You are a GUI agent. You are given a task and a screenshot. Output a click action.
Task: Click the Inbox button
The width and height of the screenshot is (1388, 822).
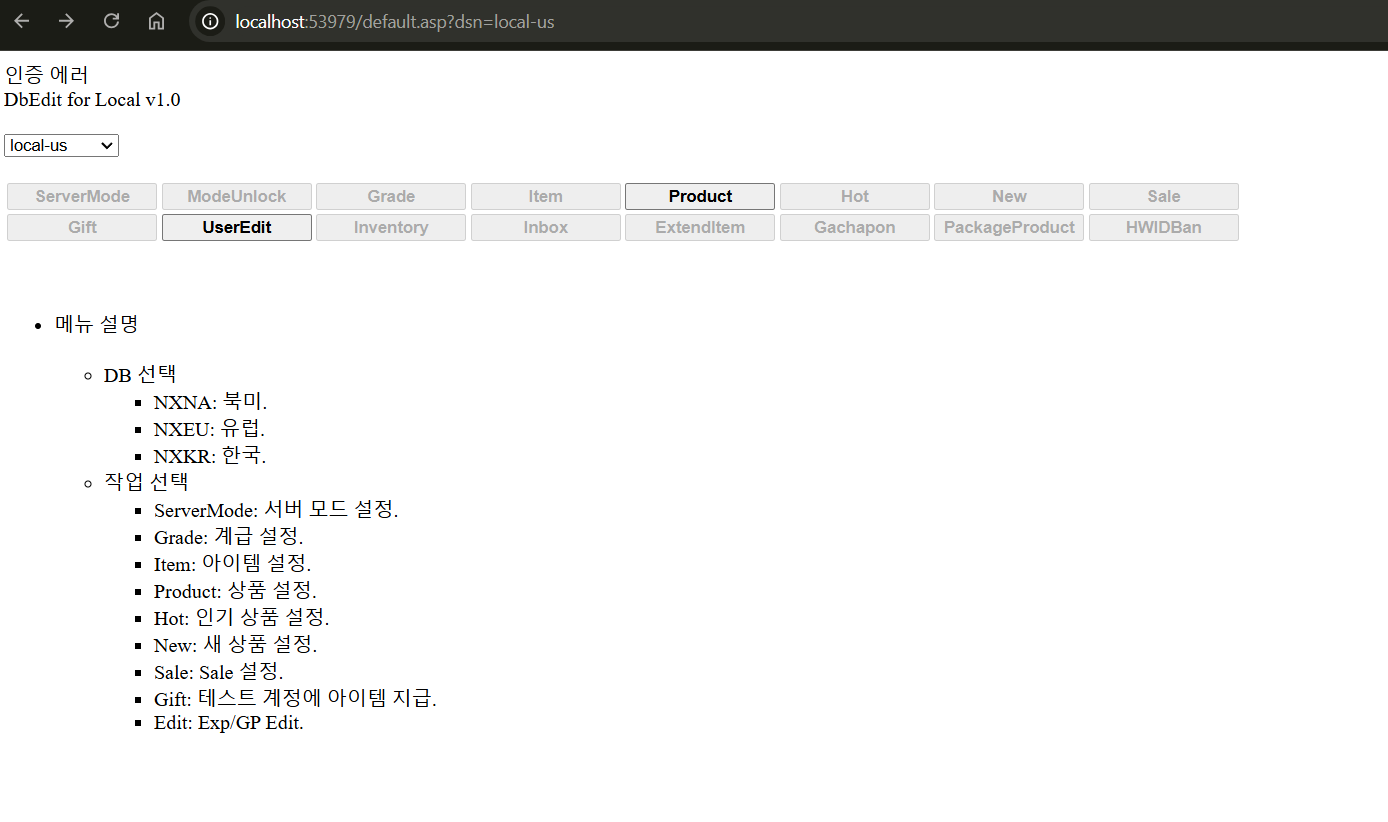coord(546,228)
